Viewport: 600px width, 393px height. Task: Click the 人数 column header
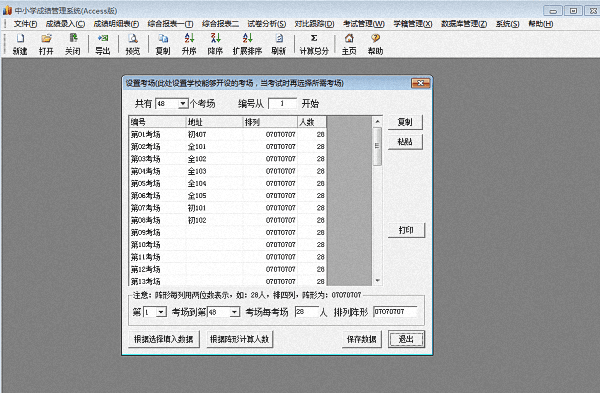pyautogui.click(x=312, y=122)
